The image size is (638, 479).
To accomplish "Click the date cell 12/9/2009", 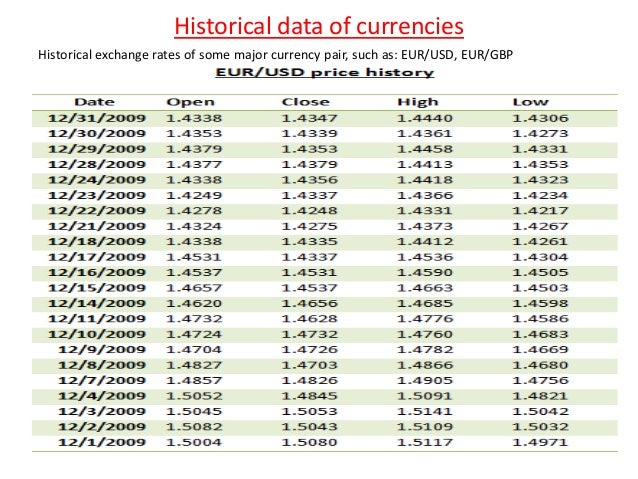I will (102, 350).
